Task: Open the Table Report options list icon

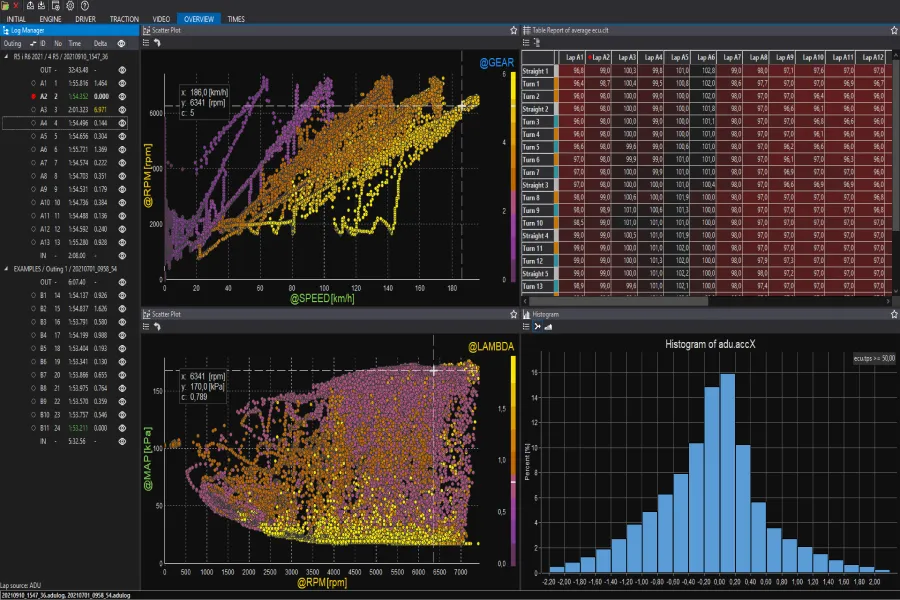Action: pos(526,42)
